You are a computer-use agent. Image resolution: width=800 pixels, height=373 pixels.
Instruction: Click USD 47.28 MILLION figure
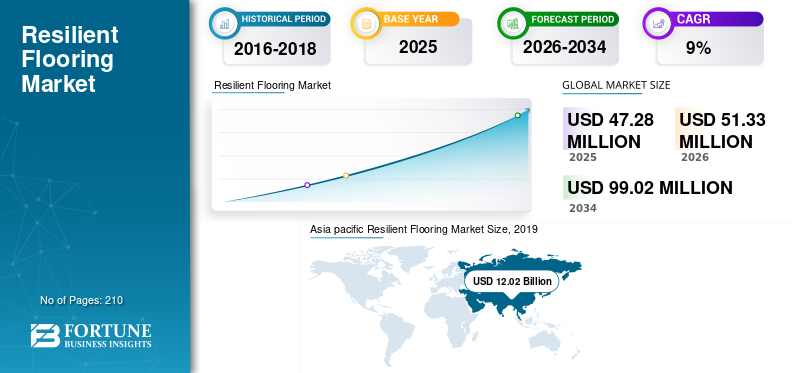(x=611, y=131)
